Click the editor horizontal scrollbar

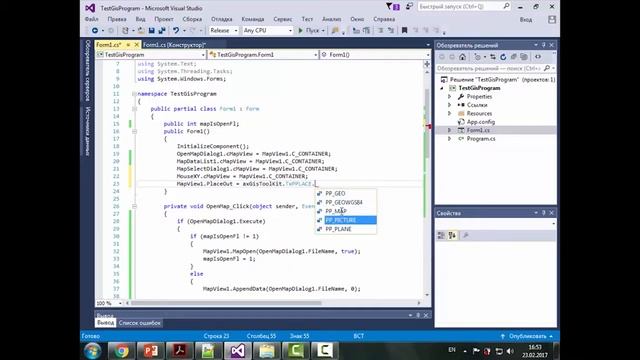click(x=274, y=303)
